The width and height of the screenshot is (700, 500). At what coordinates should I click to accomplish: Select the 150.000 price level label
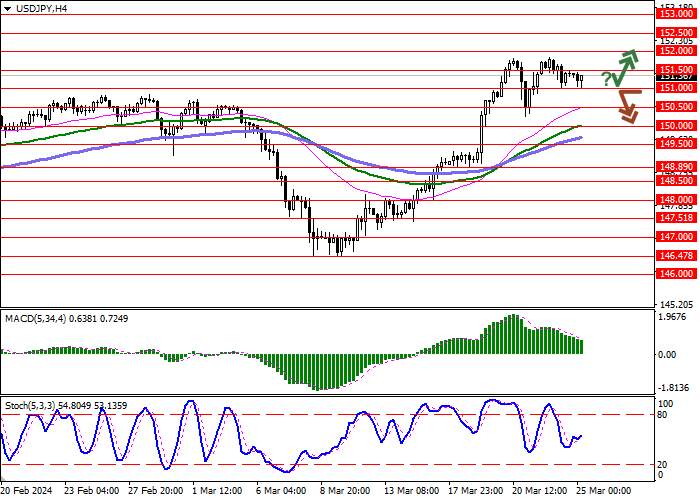pyautogui.click(x=676, y=126)
